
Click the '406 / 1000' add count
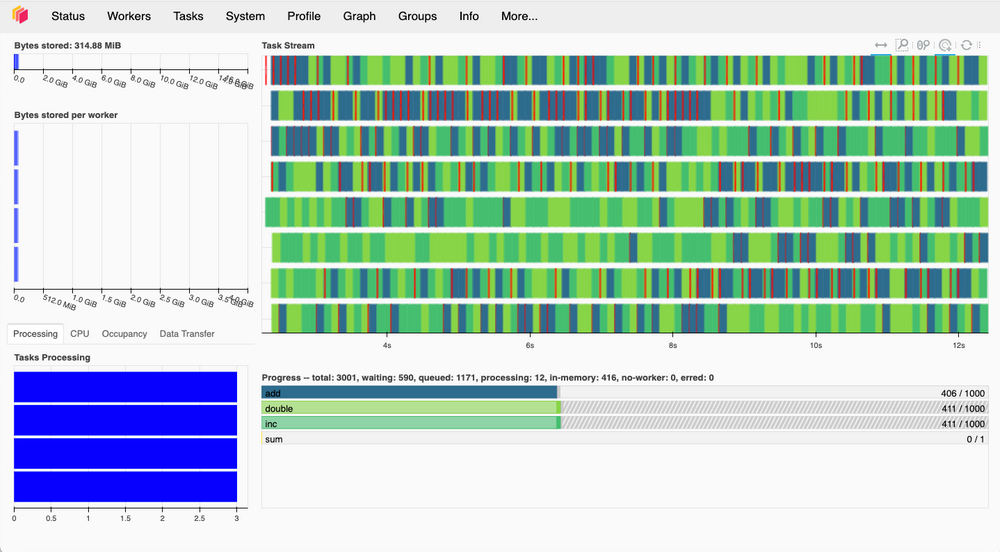pos(963,393)
